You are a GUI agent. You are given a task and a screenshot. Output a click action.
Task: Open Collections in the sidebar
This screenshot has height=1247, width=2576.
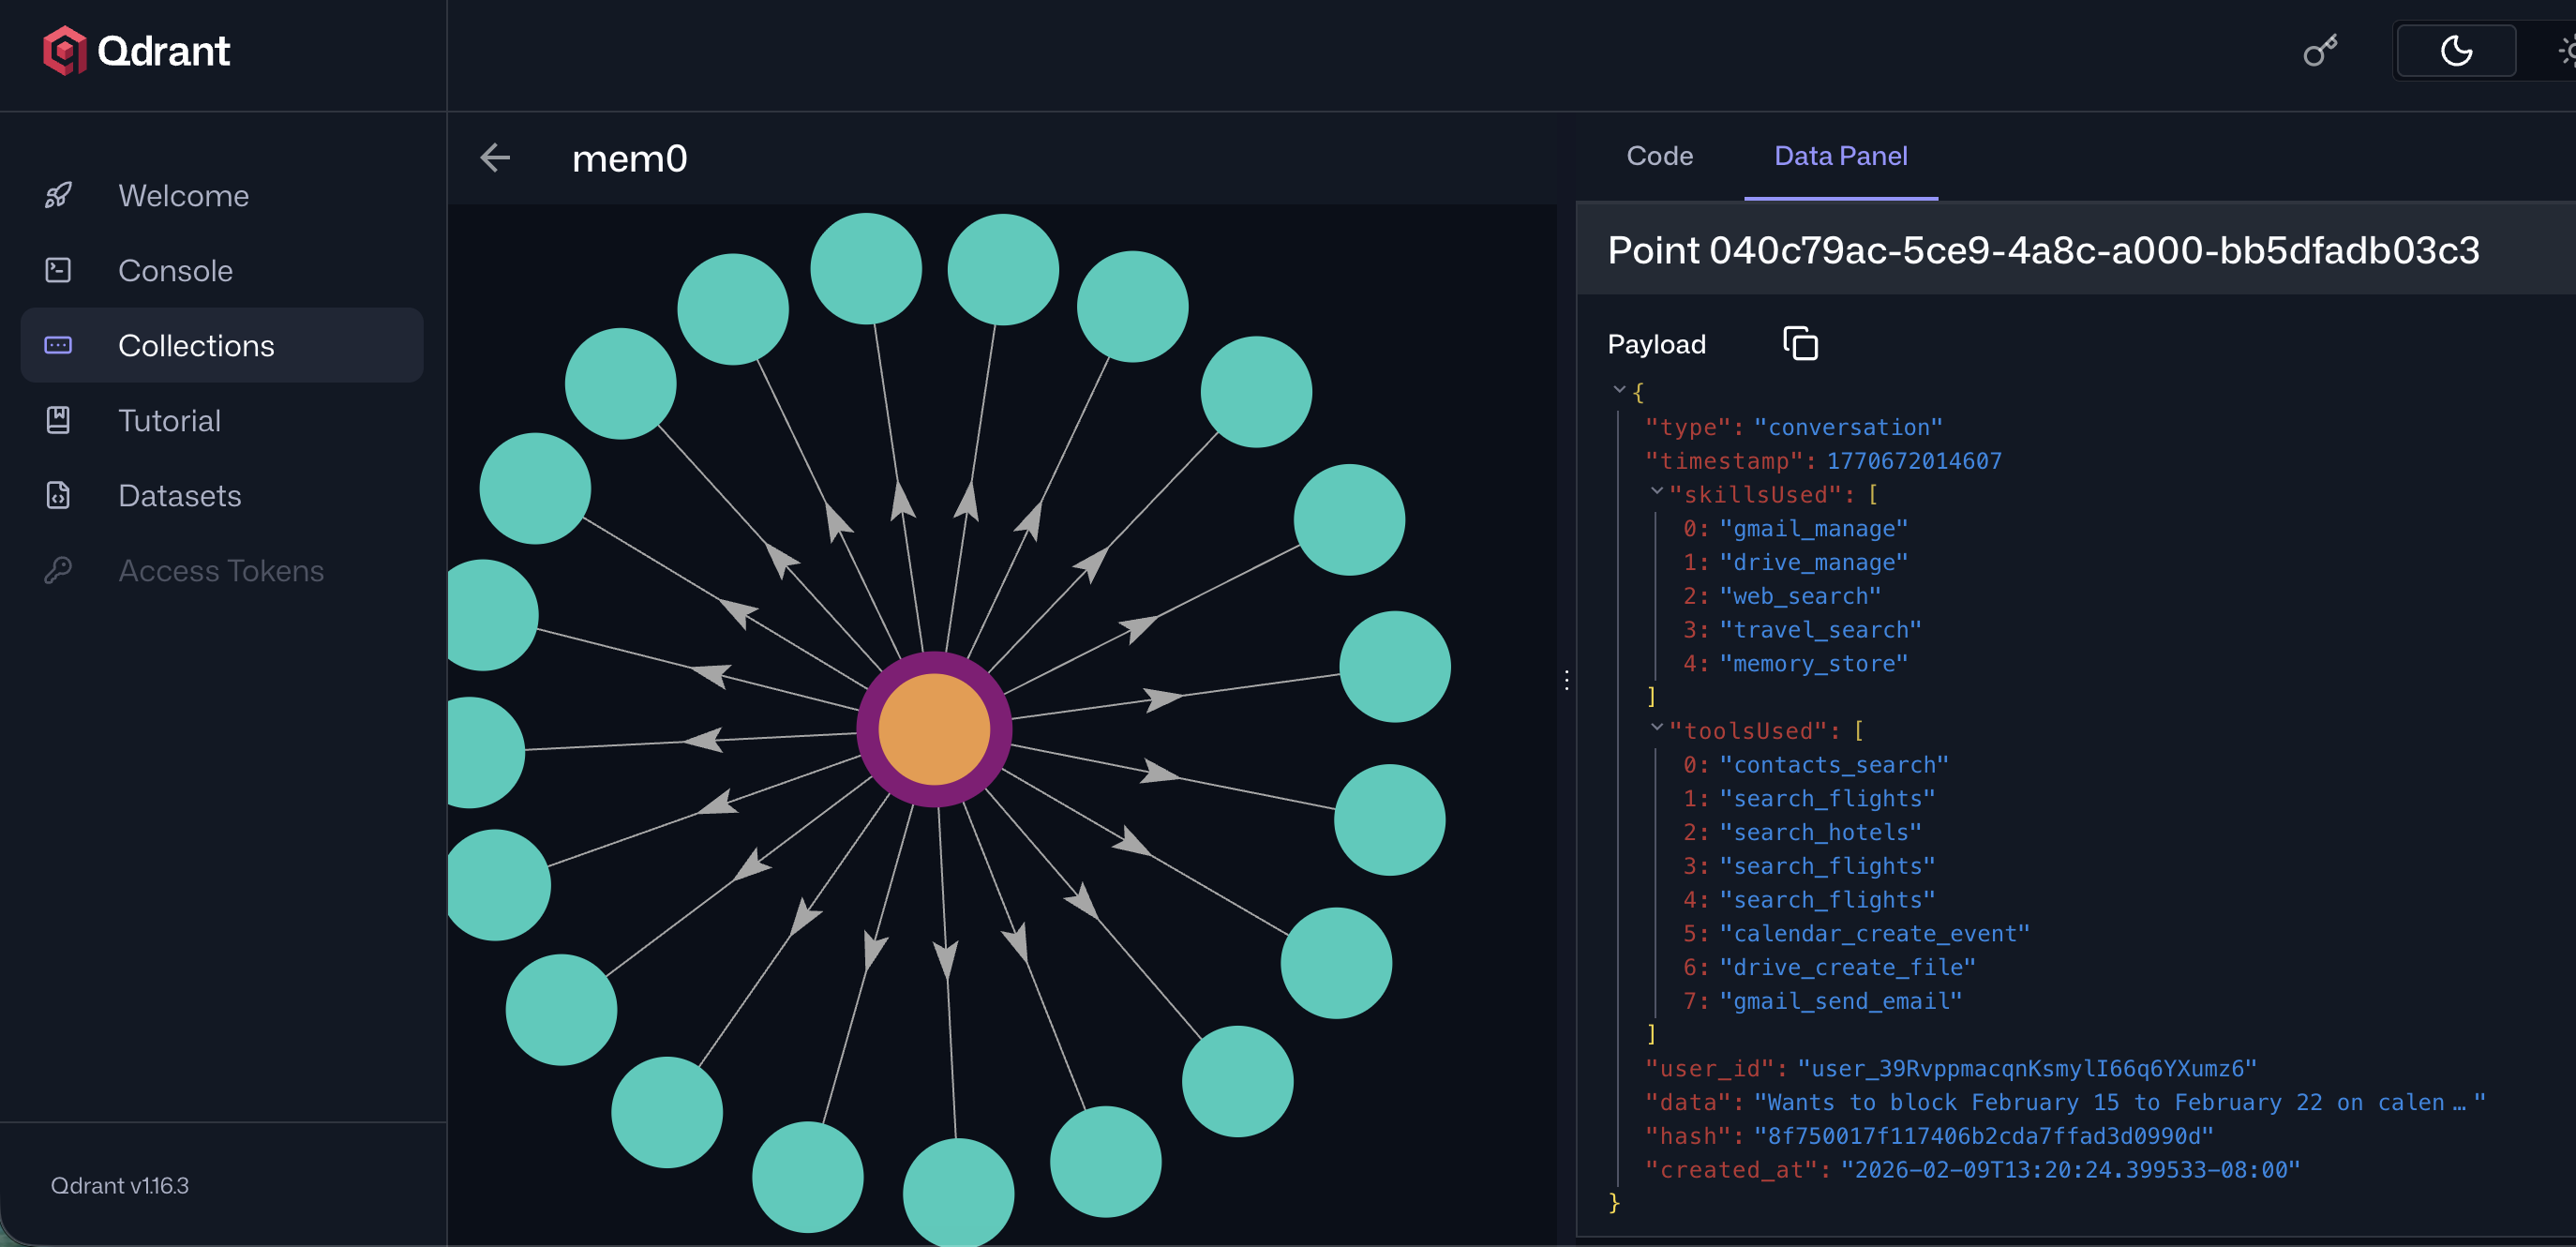click(196, 345)
